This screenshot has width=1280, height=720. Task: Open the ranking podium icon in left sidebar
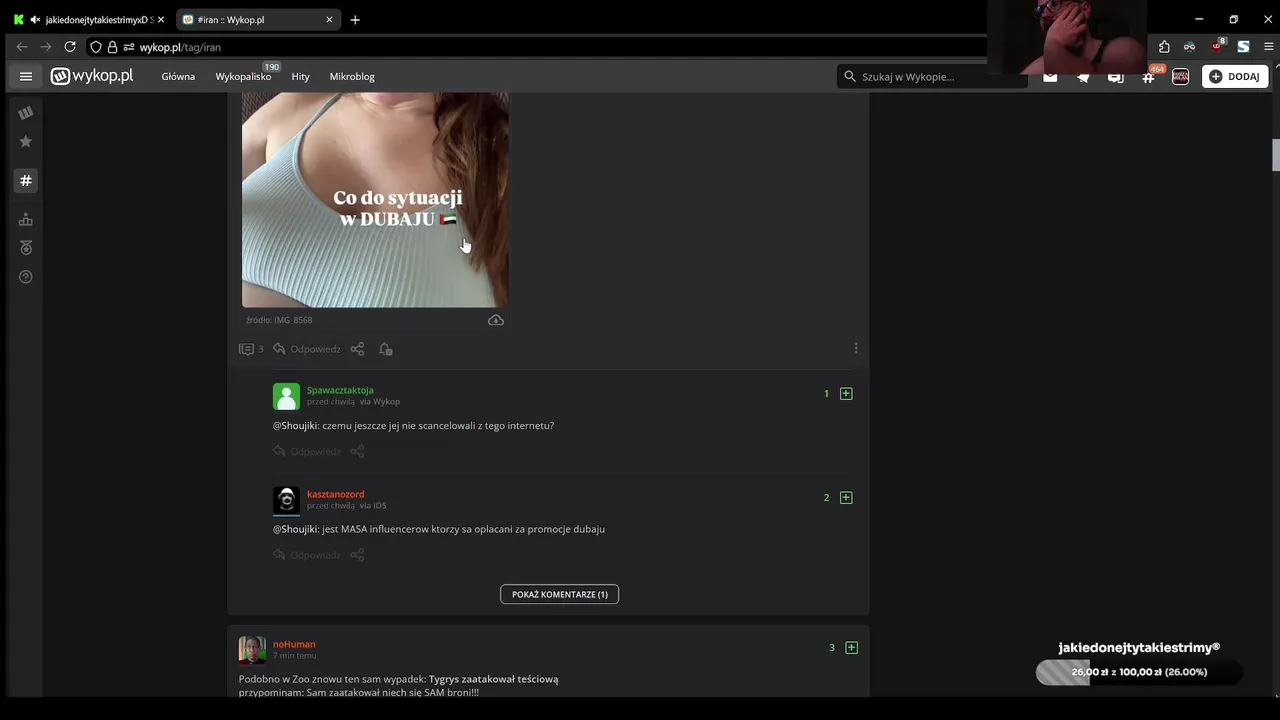(x=26, y=220)
